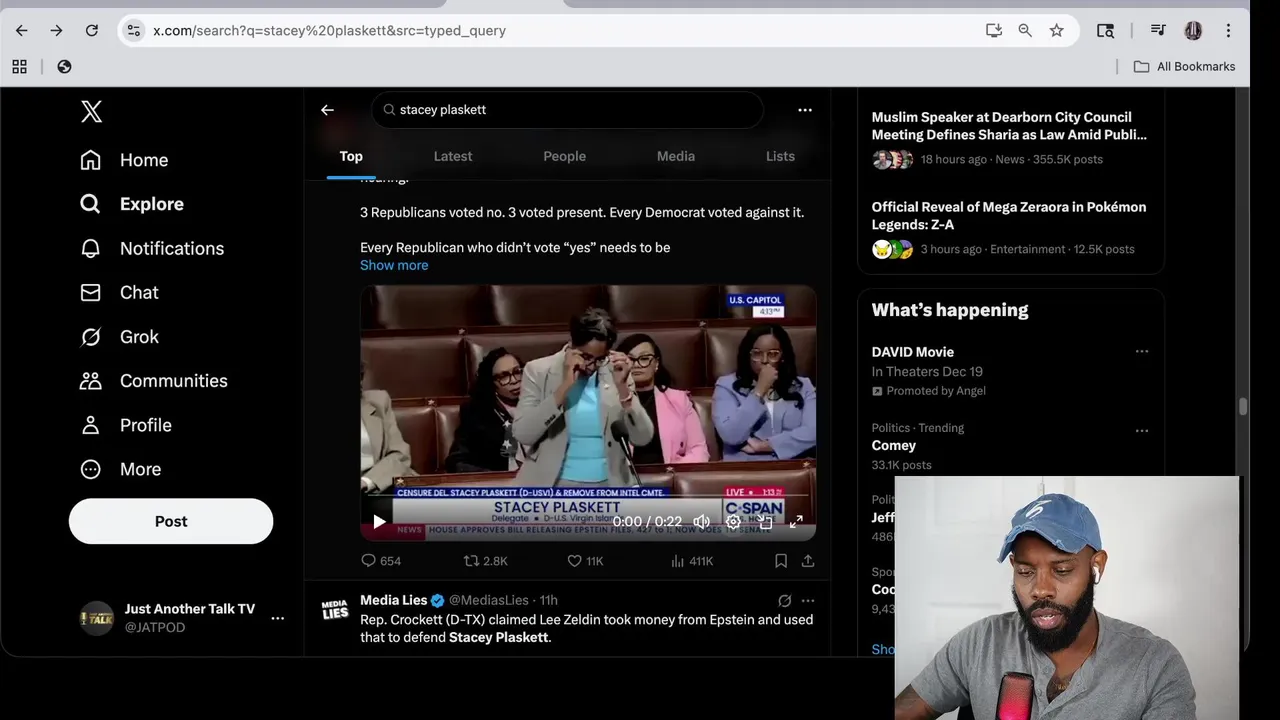Open Chrome three-dot menu
The image size is (1280, 720).
(1228, 31)
